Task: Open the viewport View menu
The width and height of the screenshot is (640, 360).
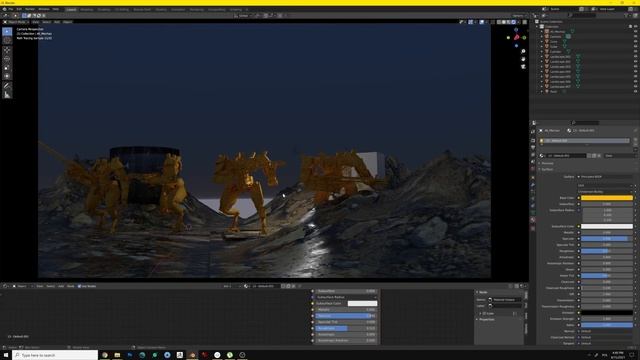Action: (x=36, y=22)
